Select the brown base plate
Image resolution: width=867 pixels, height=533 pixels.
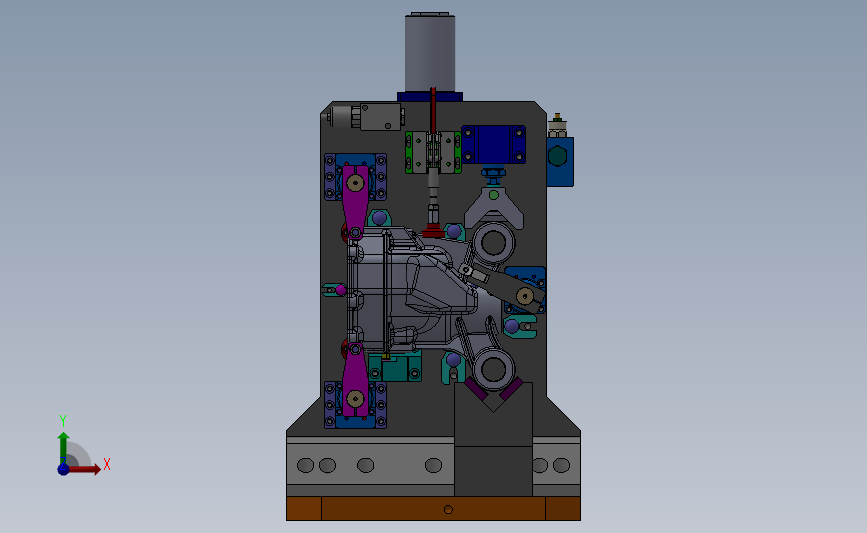point(433,508)
